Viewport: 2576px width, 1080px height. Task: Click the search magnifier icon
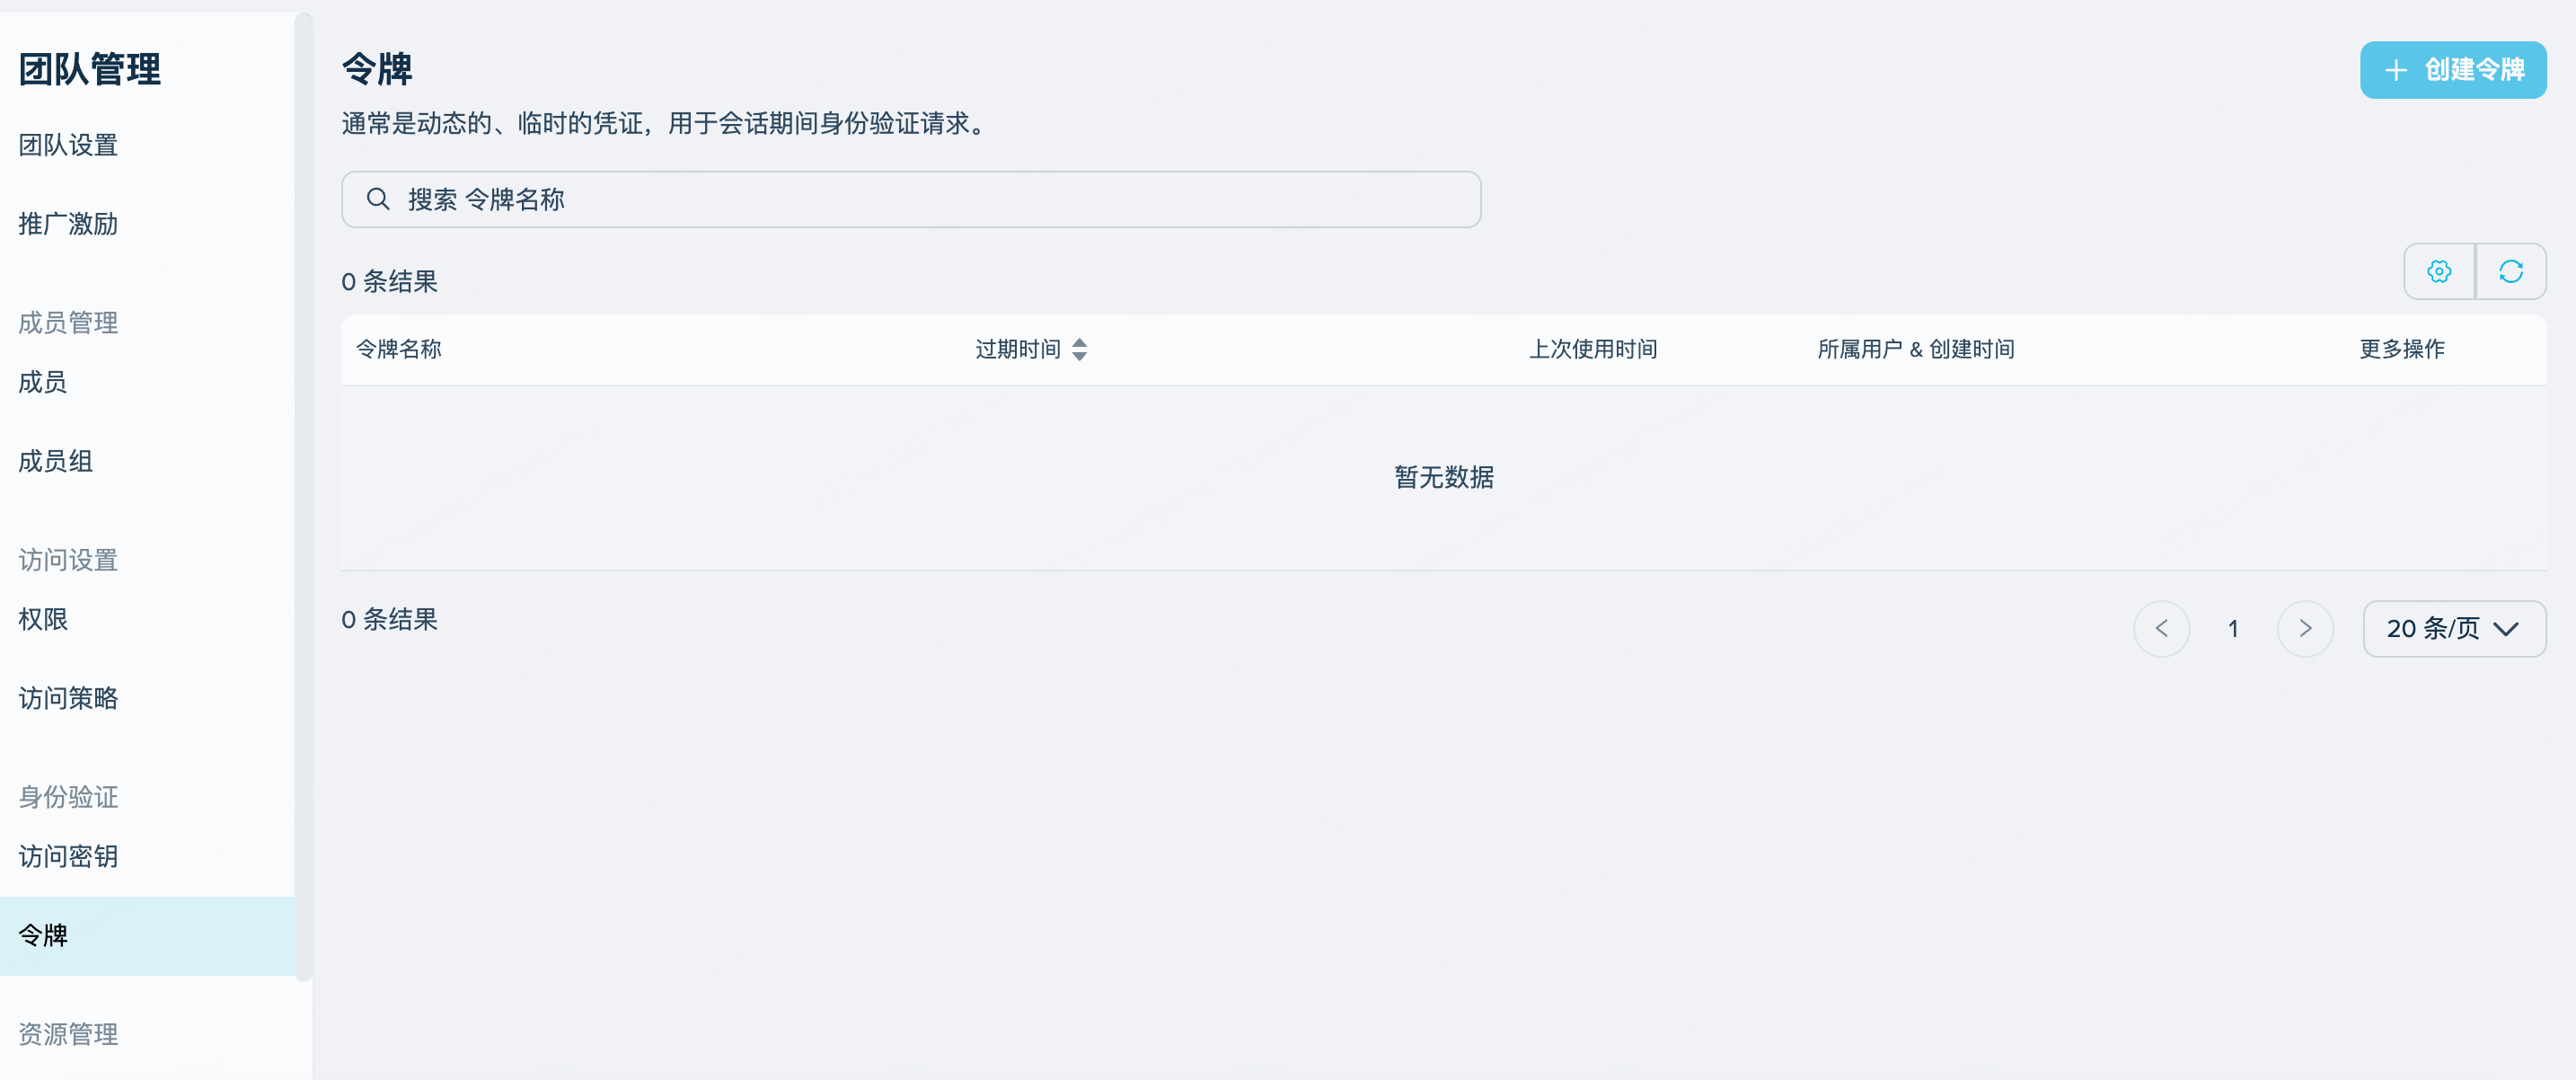click(377, 199)
